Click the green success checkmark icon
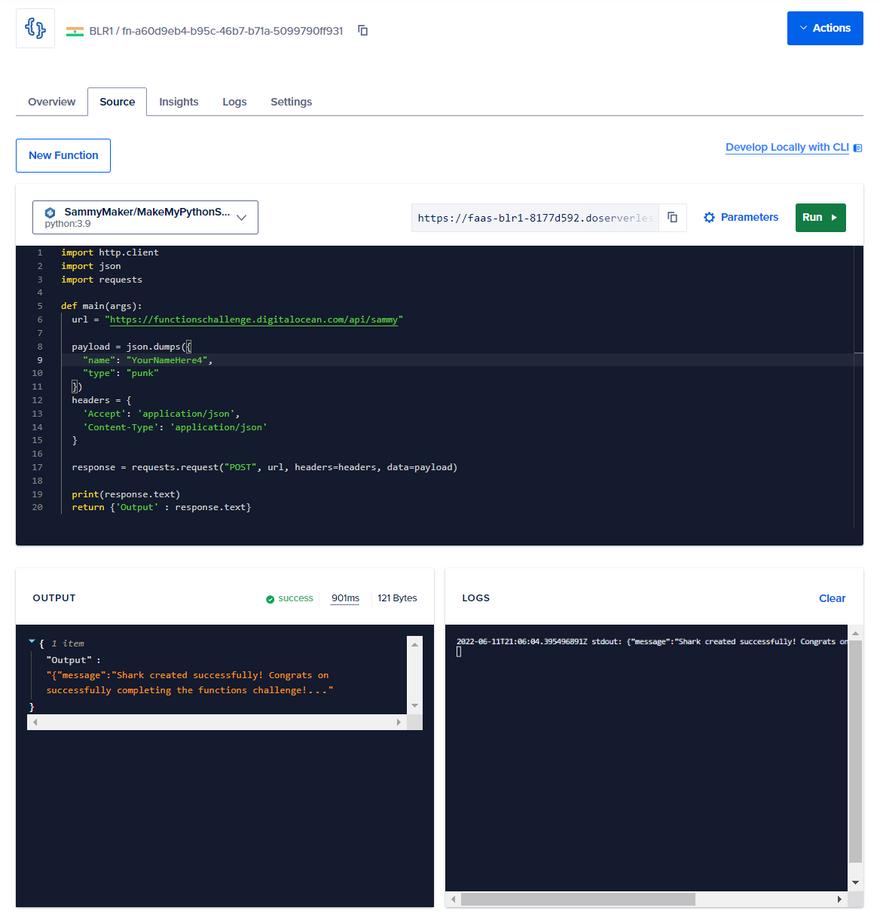 [x=270, y=599]
